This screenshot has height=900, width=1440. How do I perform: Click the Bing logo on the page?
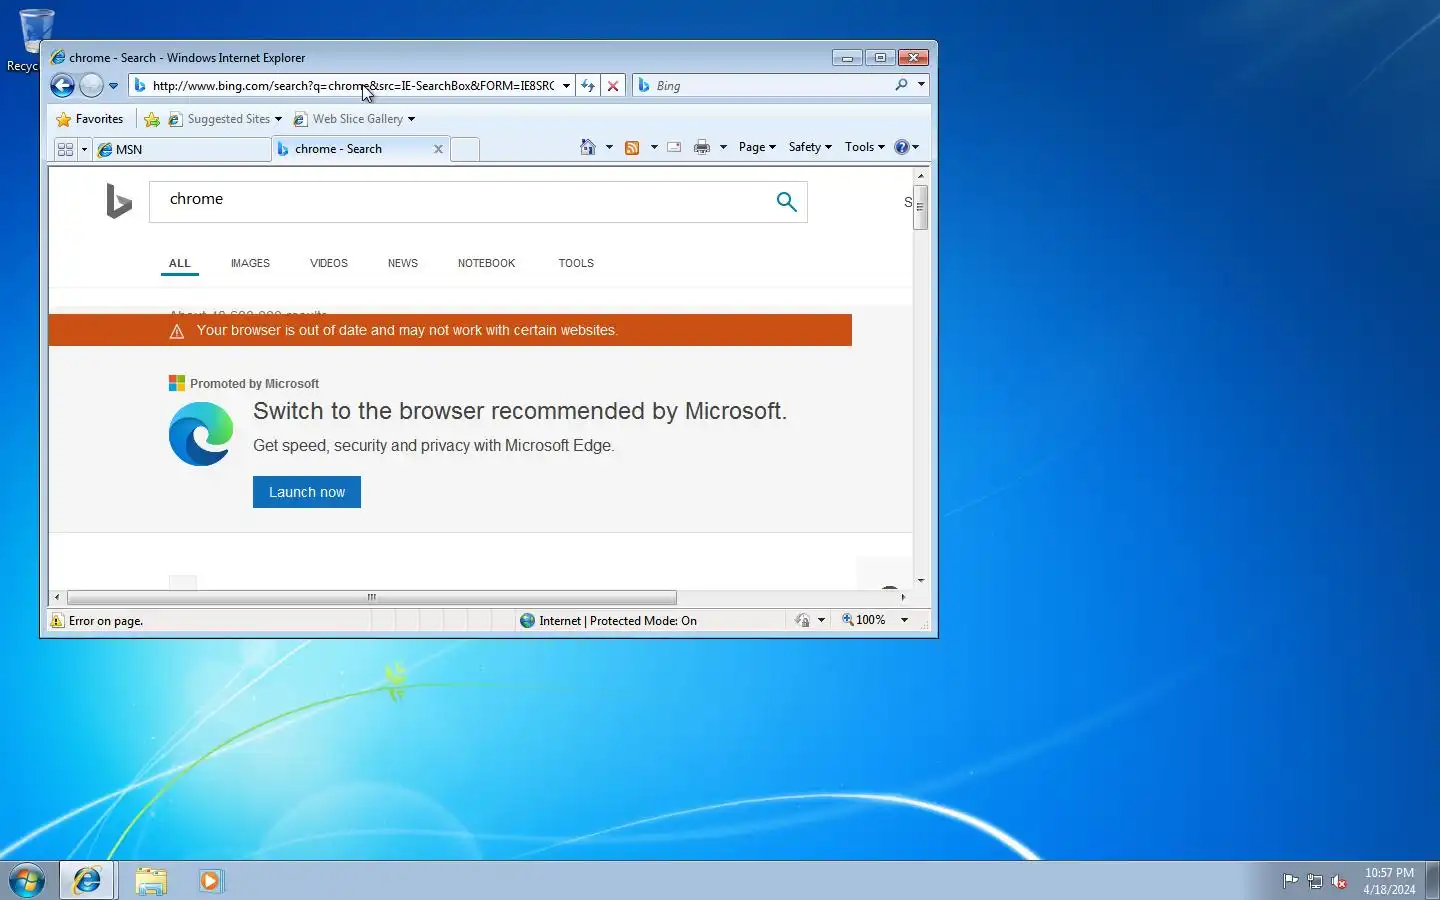click(x=119, y=201)
